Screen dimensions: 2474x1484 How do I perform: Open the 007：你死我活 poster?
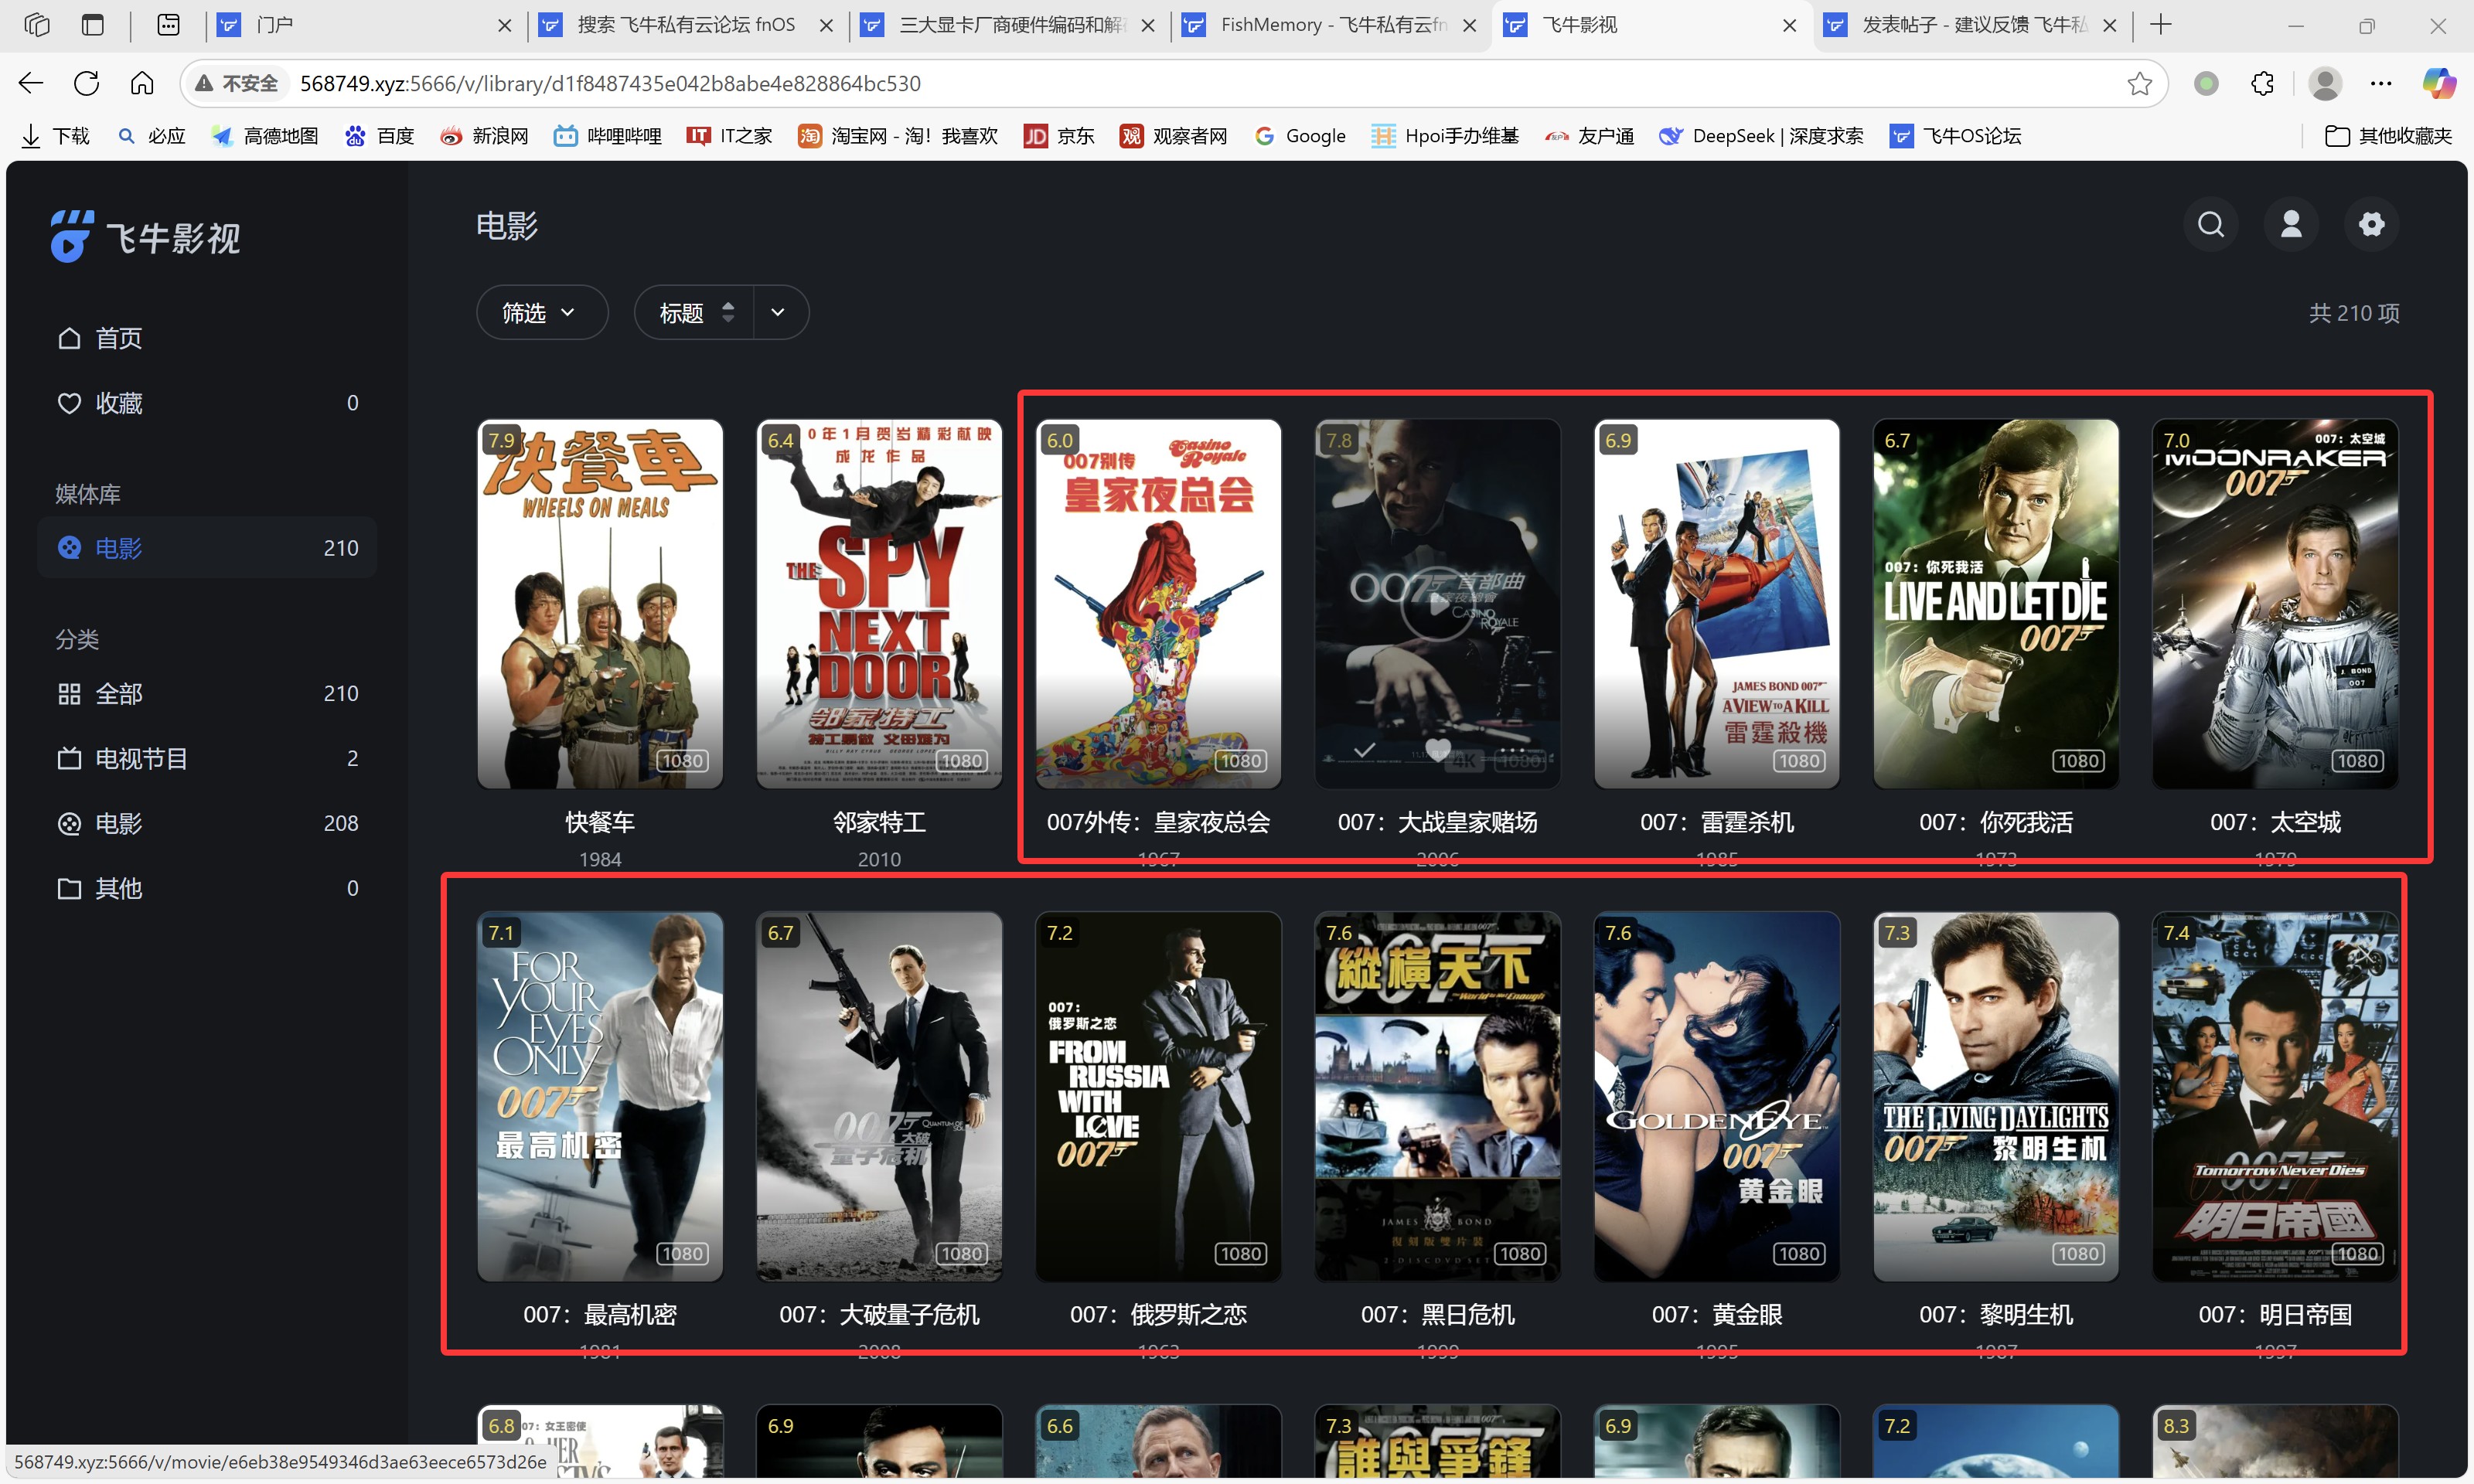click(x=1995, y=604)
